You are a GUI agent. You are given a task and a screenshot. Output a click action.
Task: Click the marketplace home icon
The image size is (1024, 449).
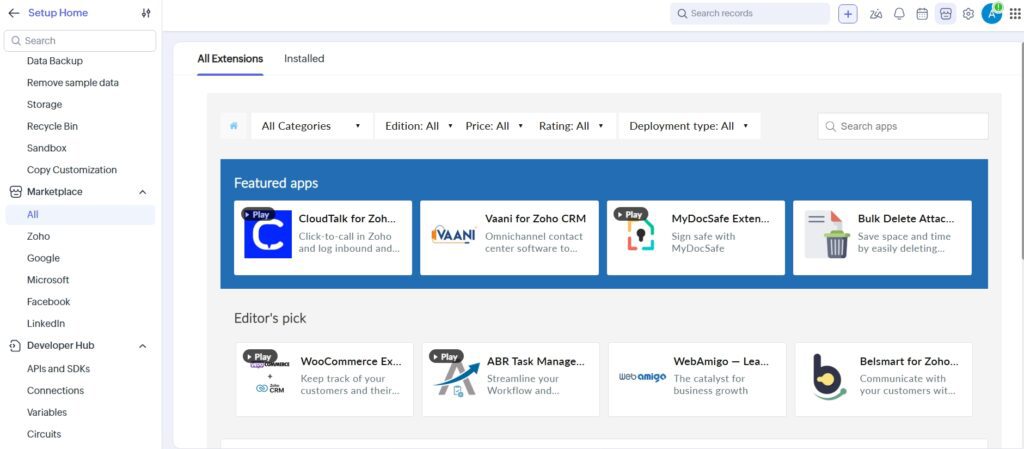[234, 126]
